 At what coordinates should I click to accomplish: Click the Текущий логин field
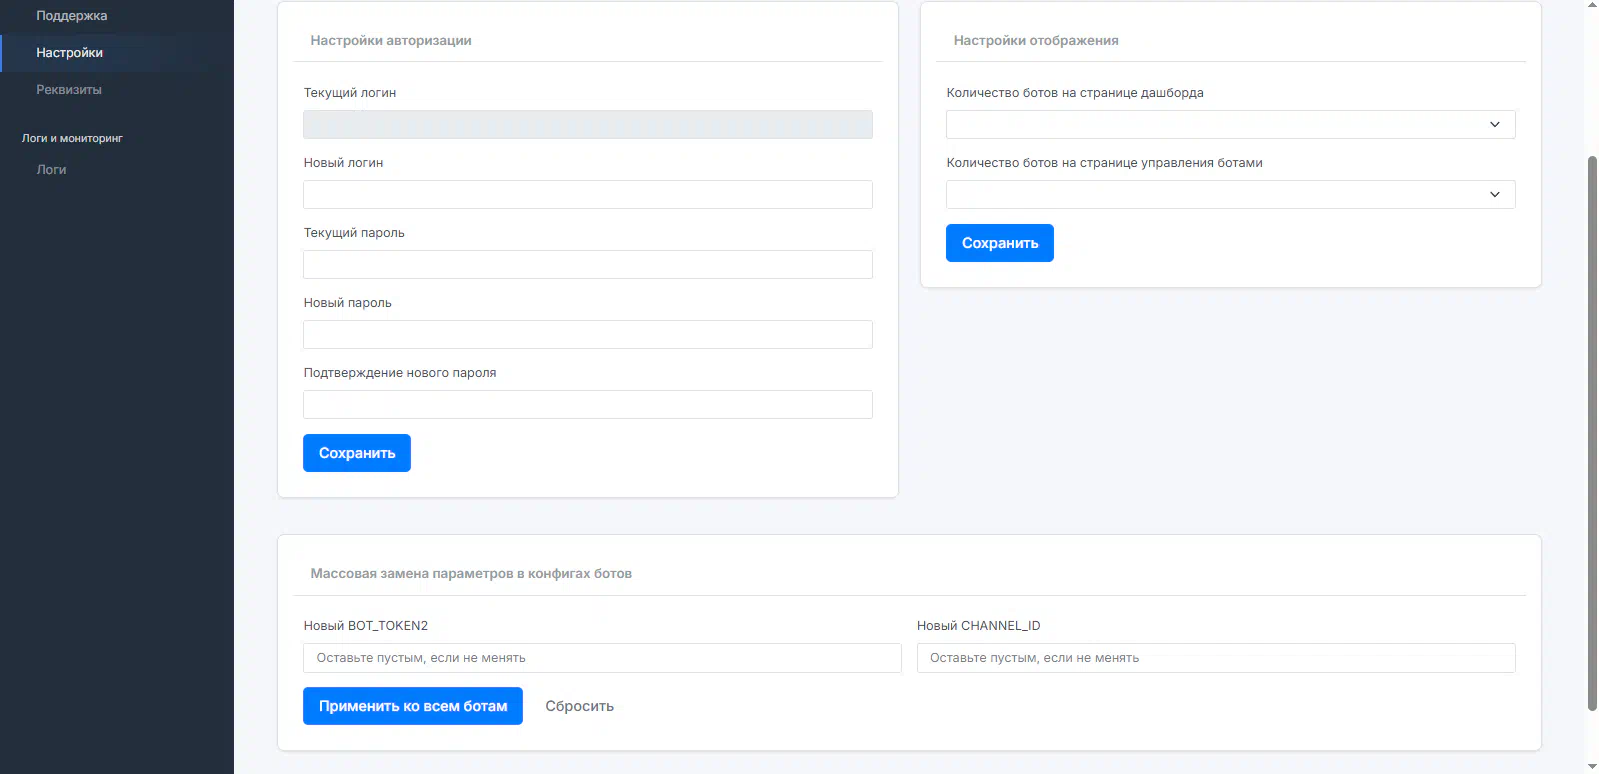[x=587, y=125]
